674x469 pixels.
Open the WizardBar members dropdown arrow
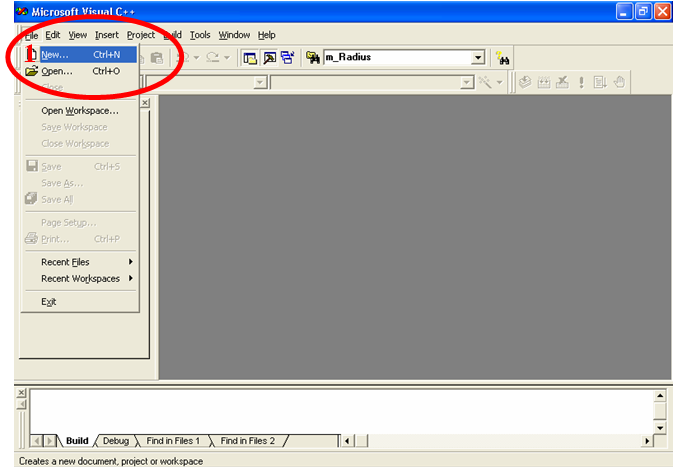467,83
